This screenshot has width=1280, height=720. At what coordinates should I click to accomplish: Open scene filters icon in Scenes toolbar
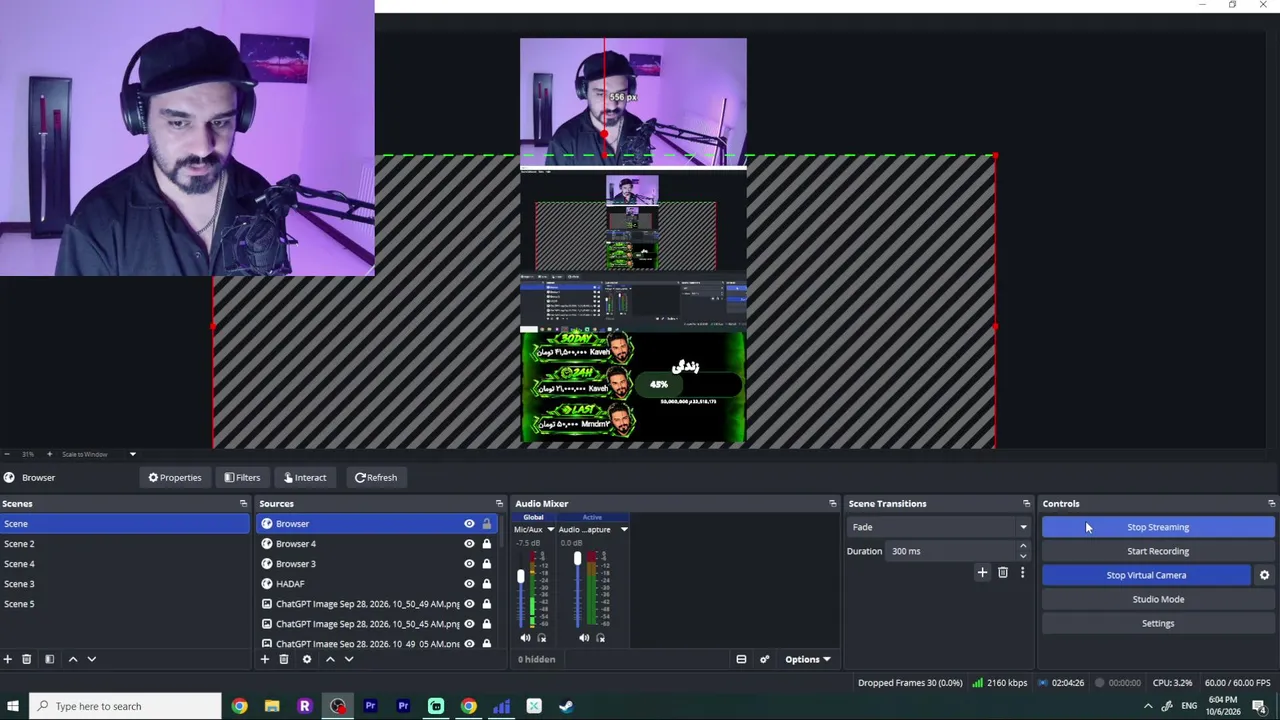pos(49,659)
